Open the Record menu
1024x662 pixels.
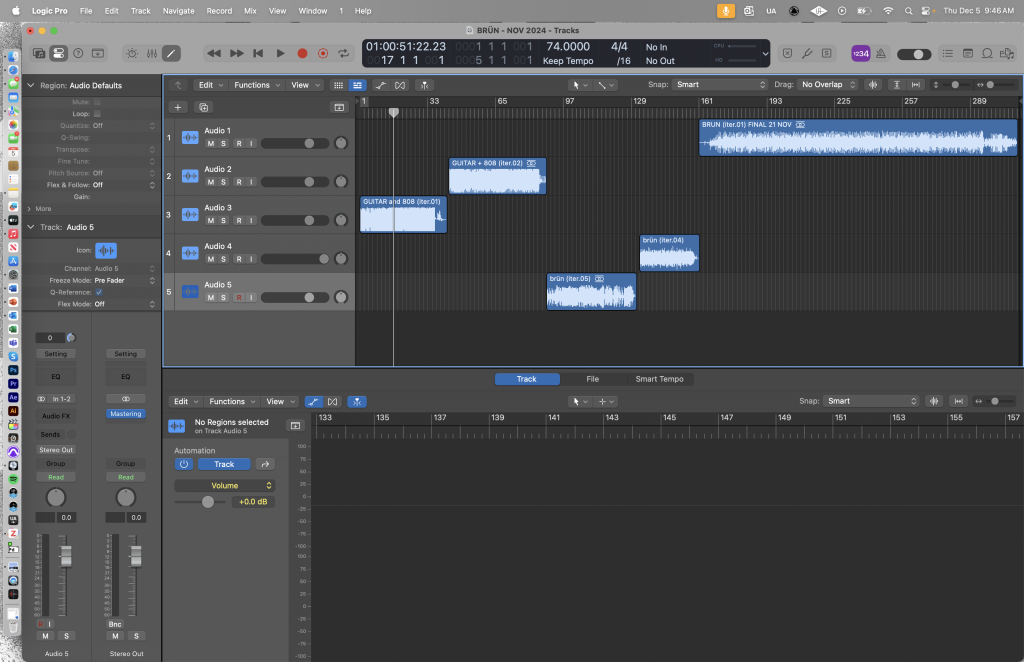pos(219,10)
